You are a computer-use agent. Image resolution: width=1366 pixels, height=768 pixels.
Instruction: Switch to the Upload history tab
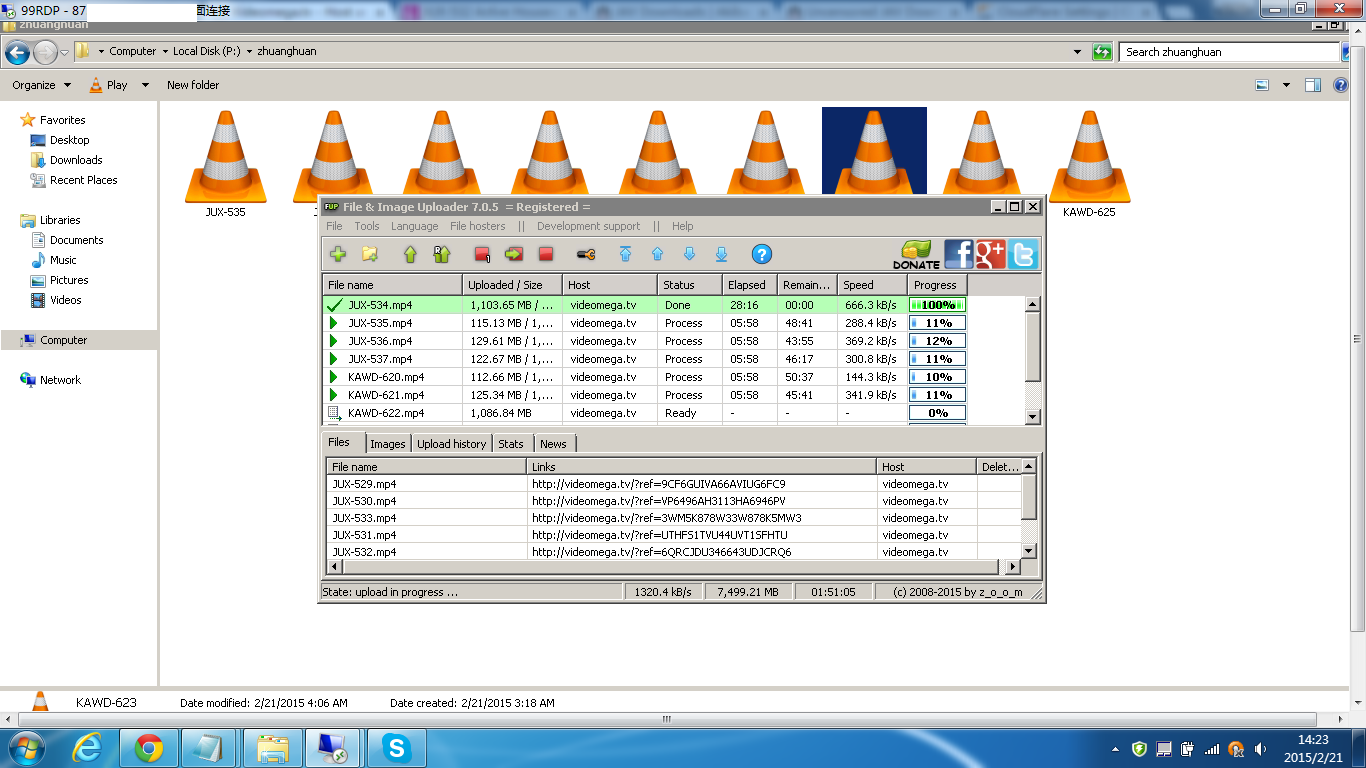(x=451, y=444)
